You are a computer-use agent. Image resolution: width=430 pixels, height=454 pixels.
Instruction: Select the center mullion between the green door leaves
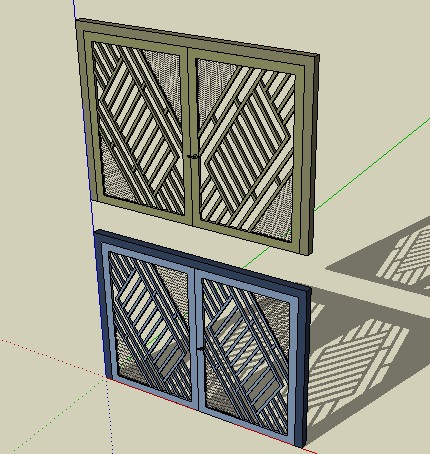pos(191,137)
